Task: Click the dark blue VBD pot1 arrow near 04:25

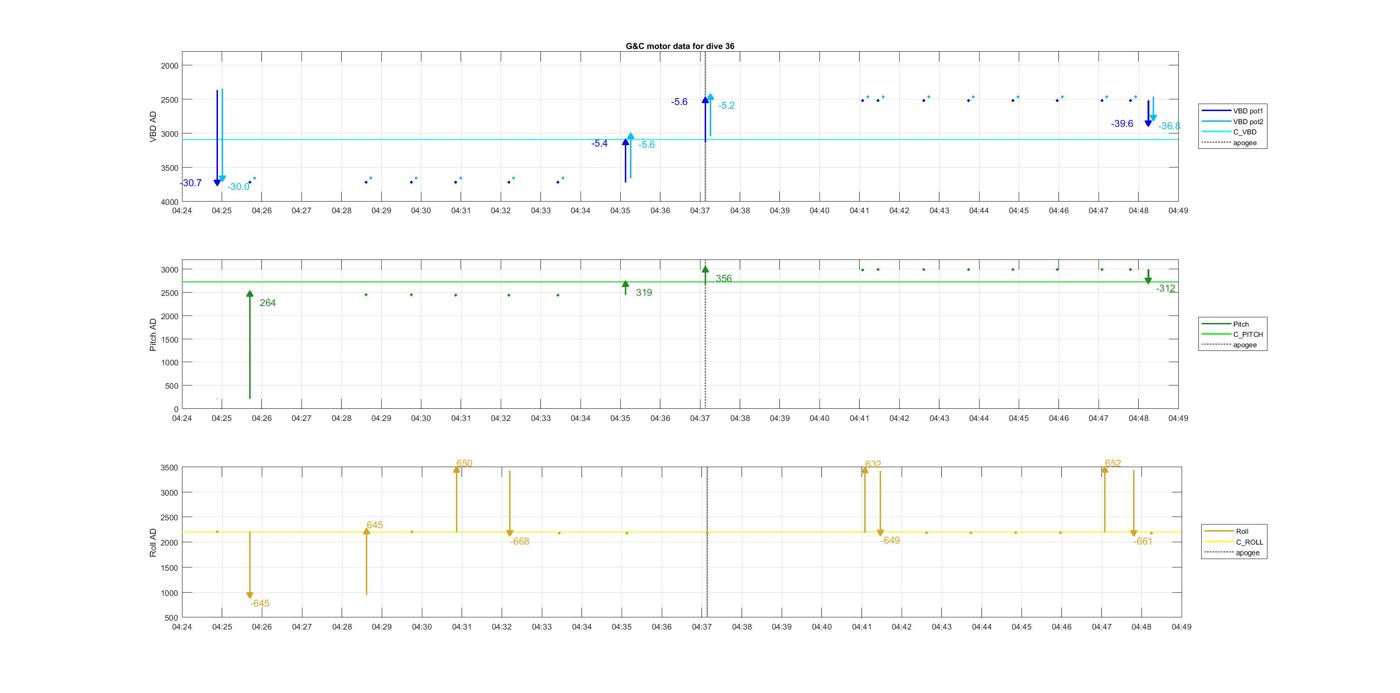Action: click(217, 138)
